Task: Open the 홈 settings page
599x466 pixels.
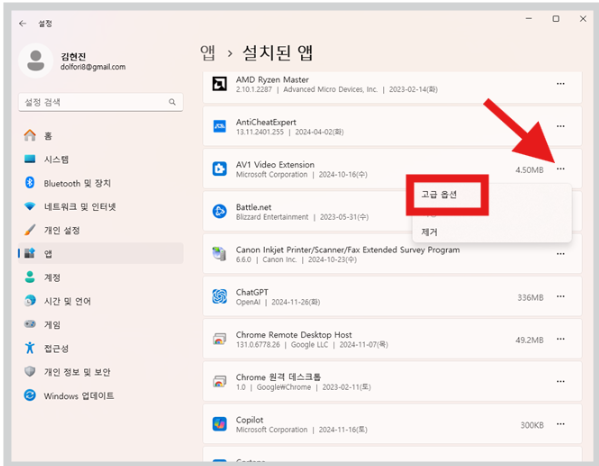Action: click(100, 136)
